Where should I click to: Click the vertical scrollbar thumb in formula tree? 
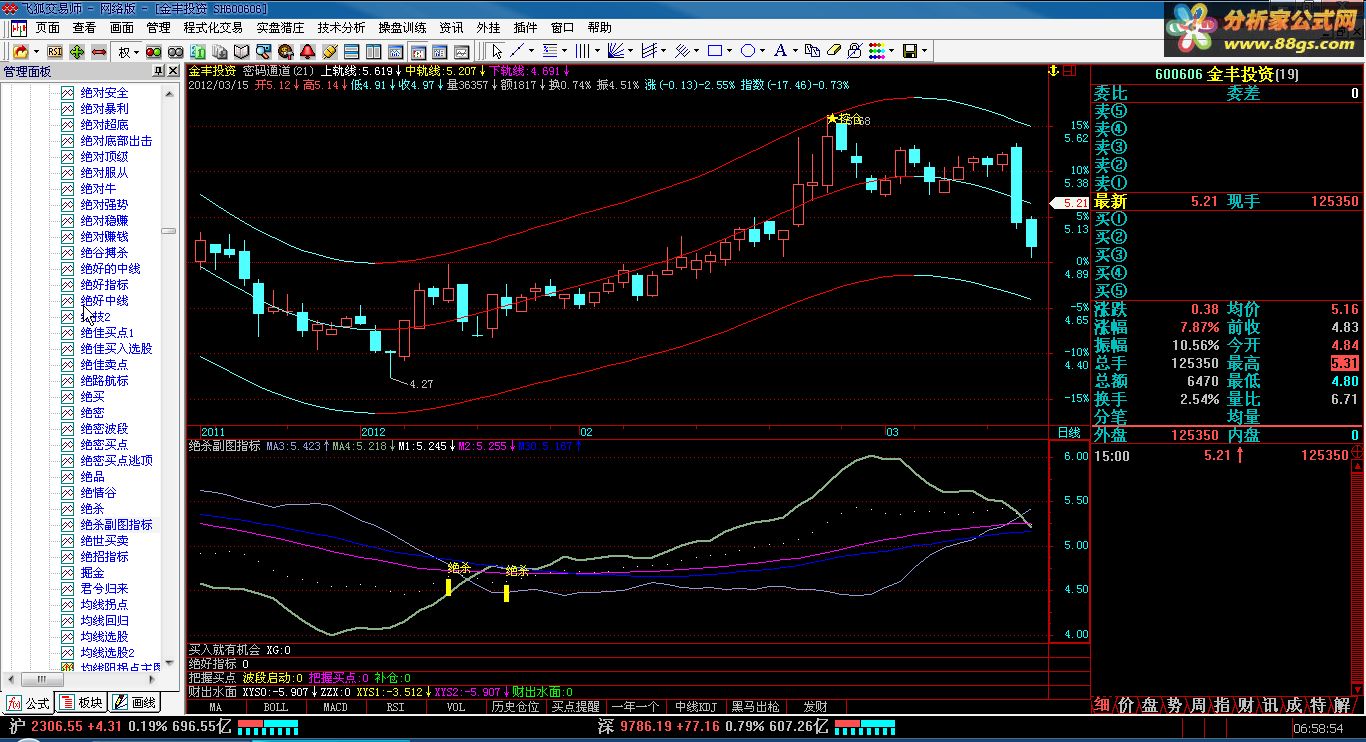(168, 231)
